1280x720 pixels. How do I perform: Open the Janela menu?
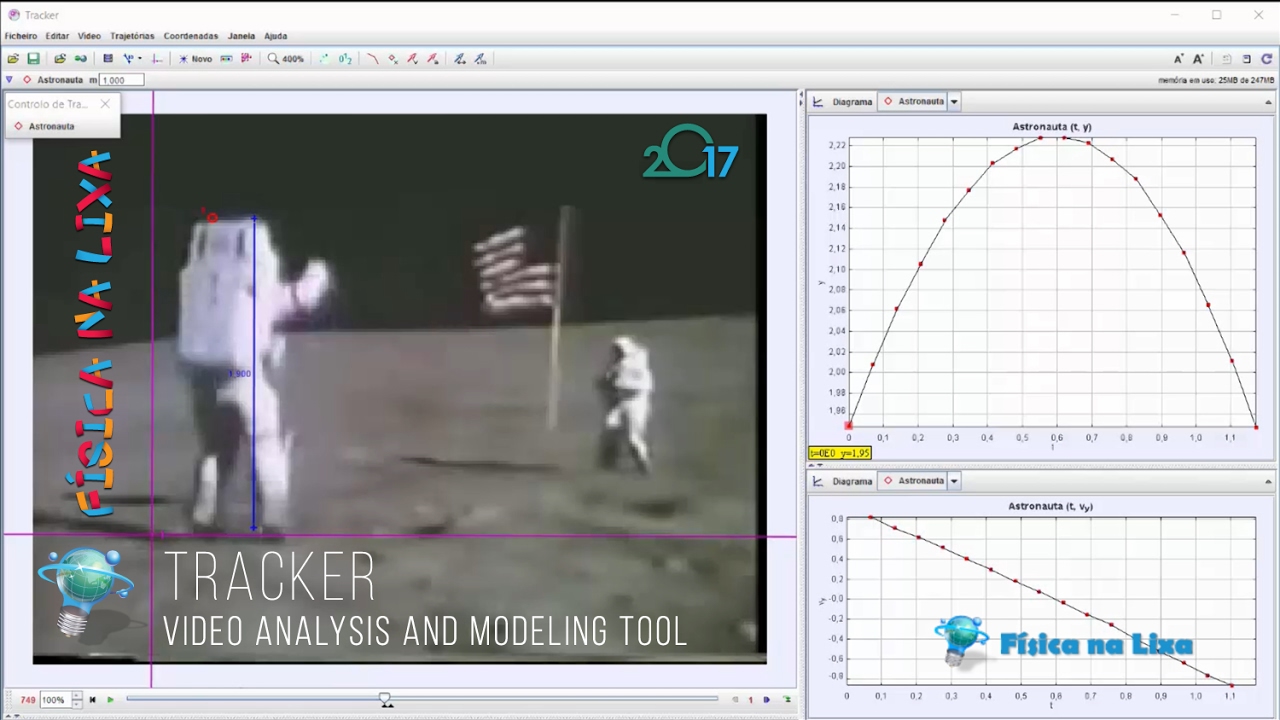click(241, 35)
